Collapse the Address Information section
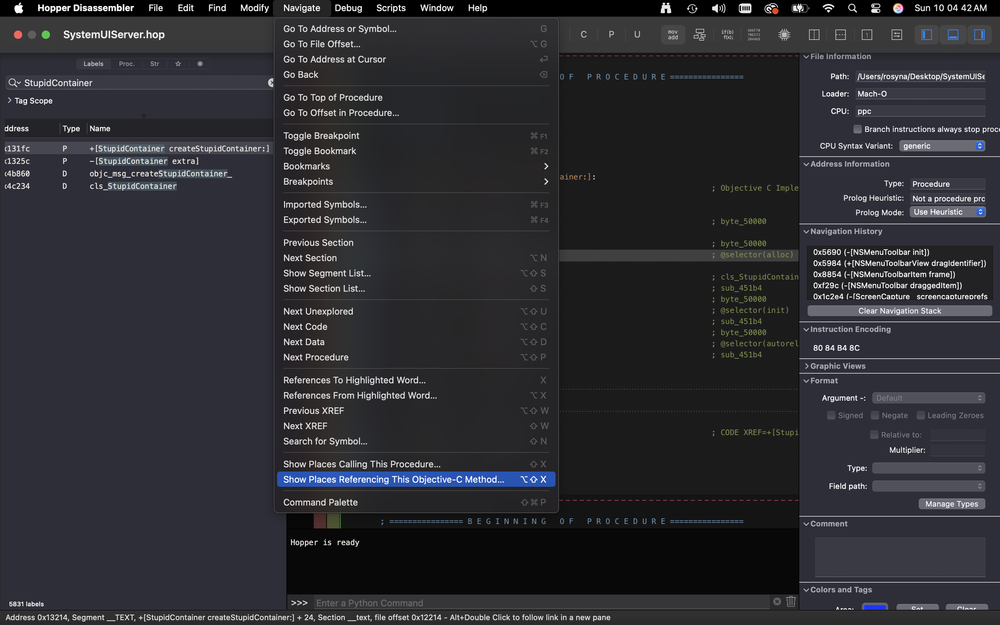1000x625 pixels. tap(806, 164)
